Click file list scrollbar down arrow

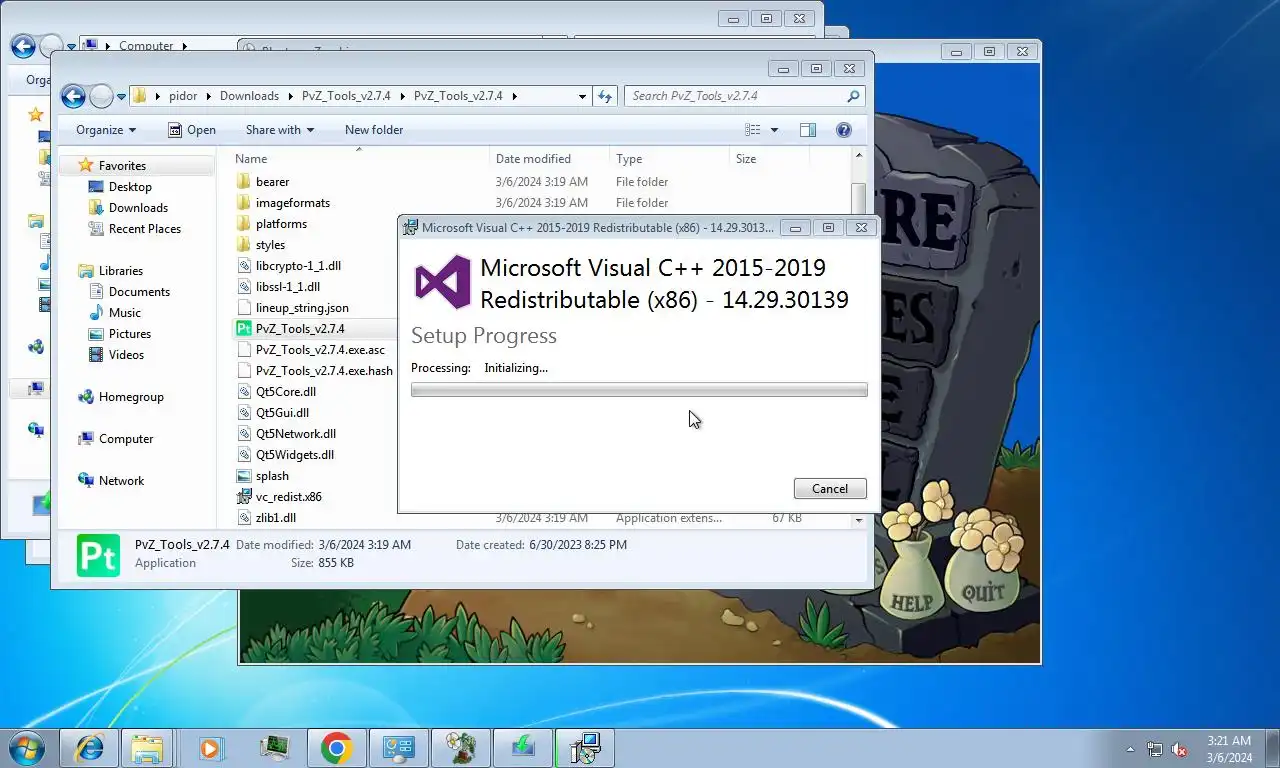coord(859,520)
